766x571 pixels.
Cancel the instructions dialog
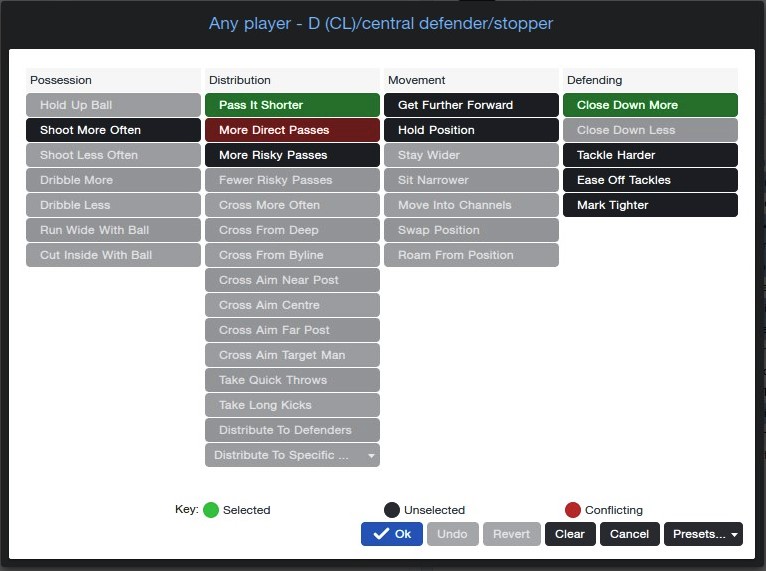click(x=630, y=534)
